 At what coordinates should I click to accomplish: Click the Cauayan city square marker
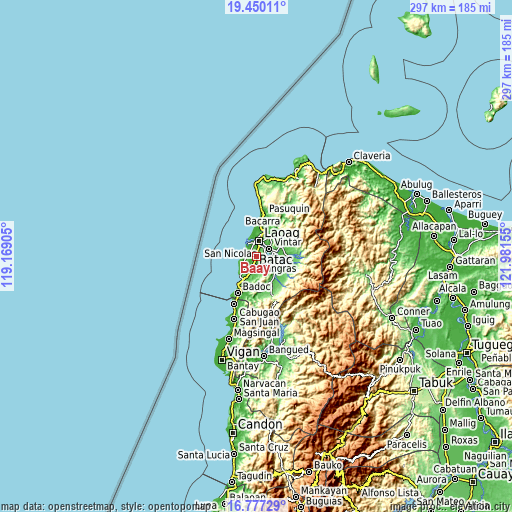click(x=473, y=482)
